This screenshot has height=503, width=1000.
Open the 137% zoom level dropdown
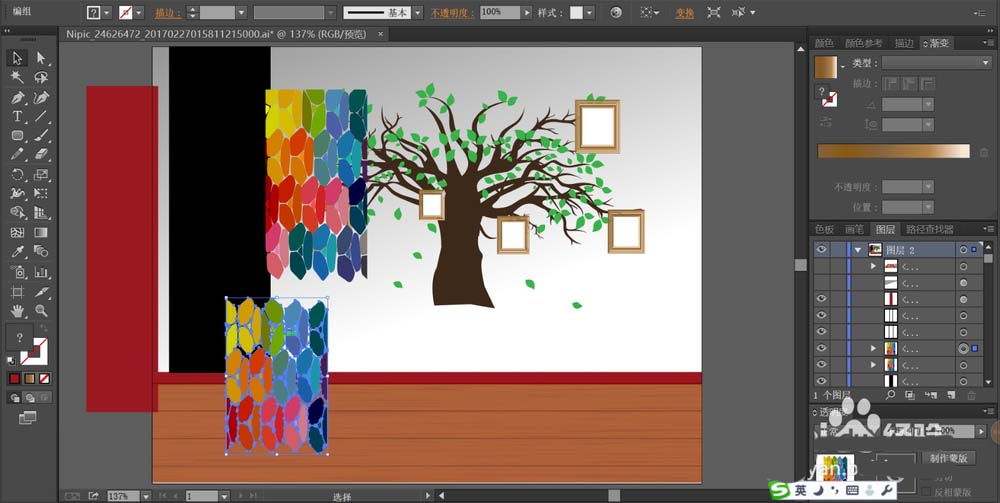point(146,495)
